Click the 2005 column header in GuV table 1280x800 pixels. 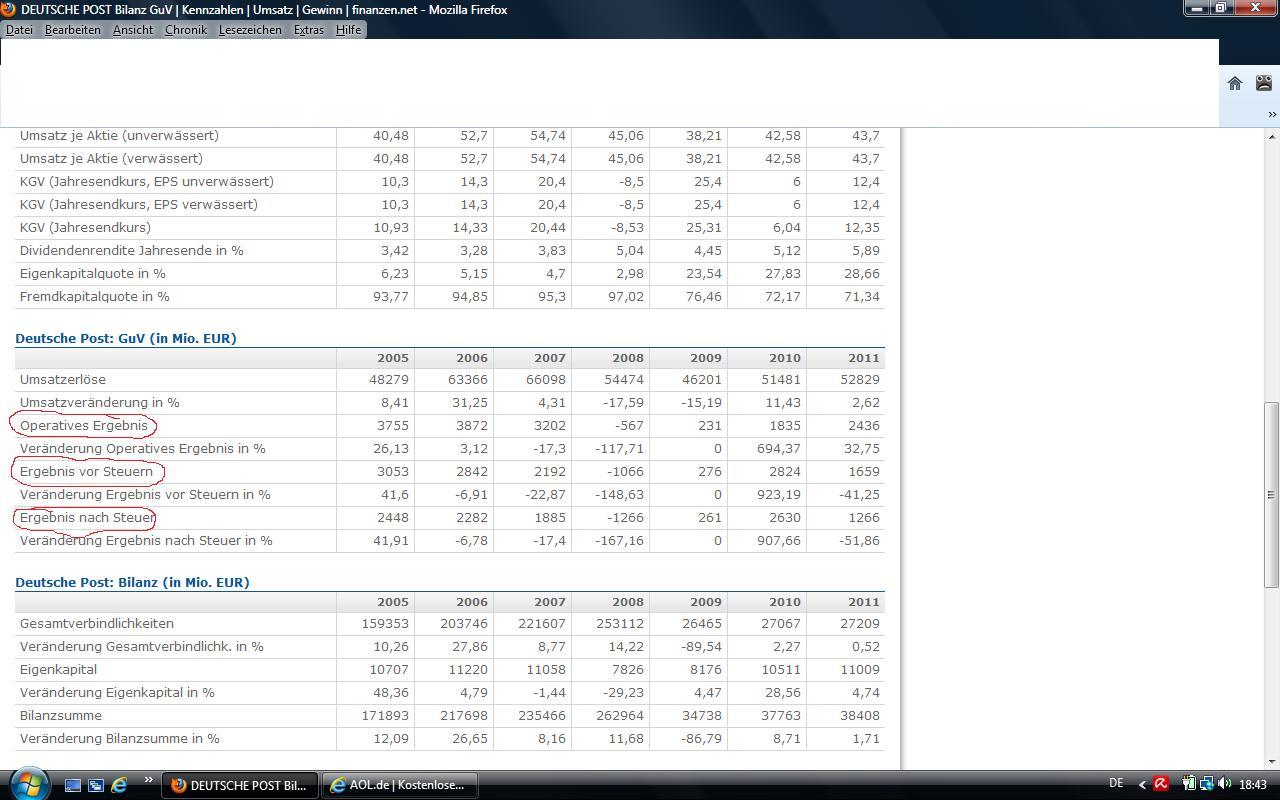(393, 357)
